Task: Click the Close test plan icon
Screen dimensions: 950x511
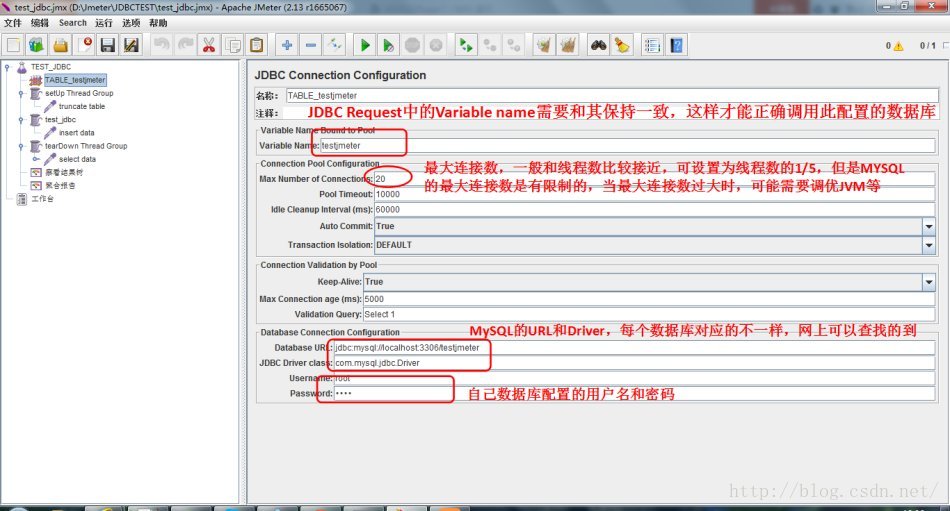Action: coord(85,45)
